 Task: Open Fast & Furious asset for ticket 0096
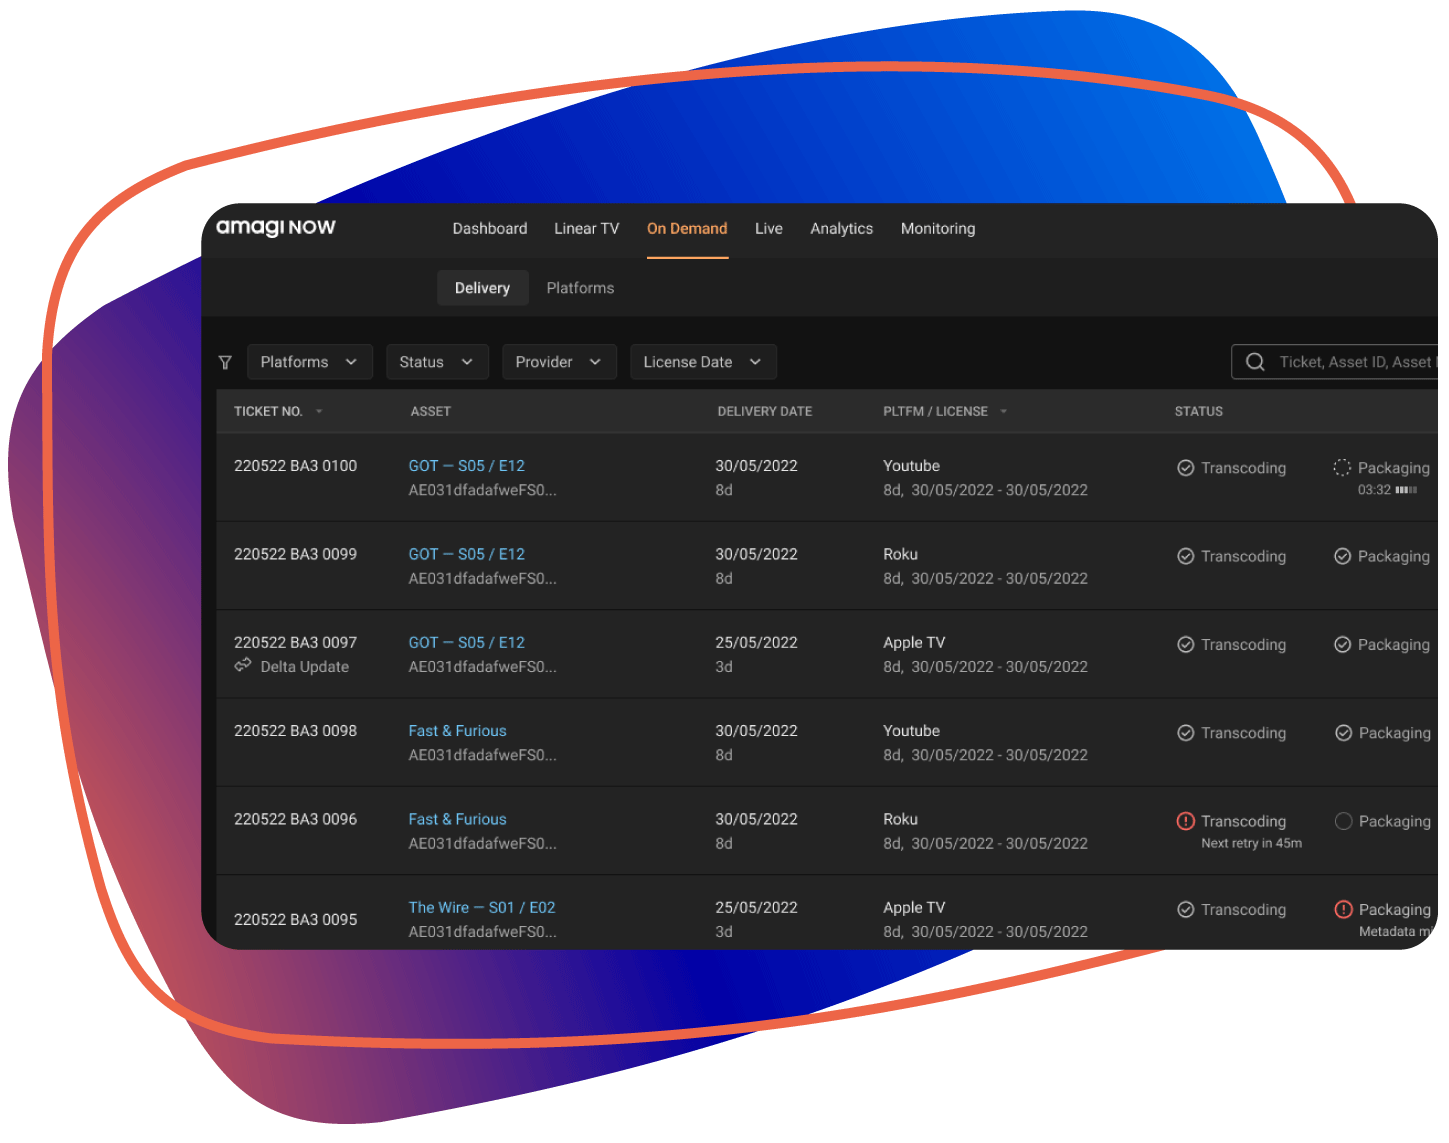(x=458, y=819)
